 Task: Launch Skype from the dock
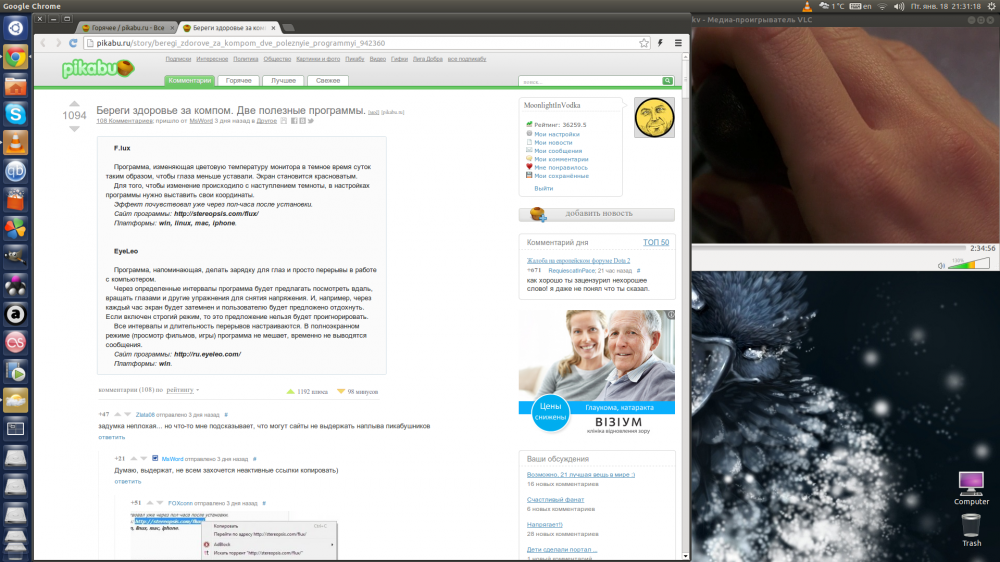15,114
